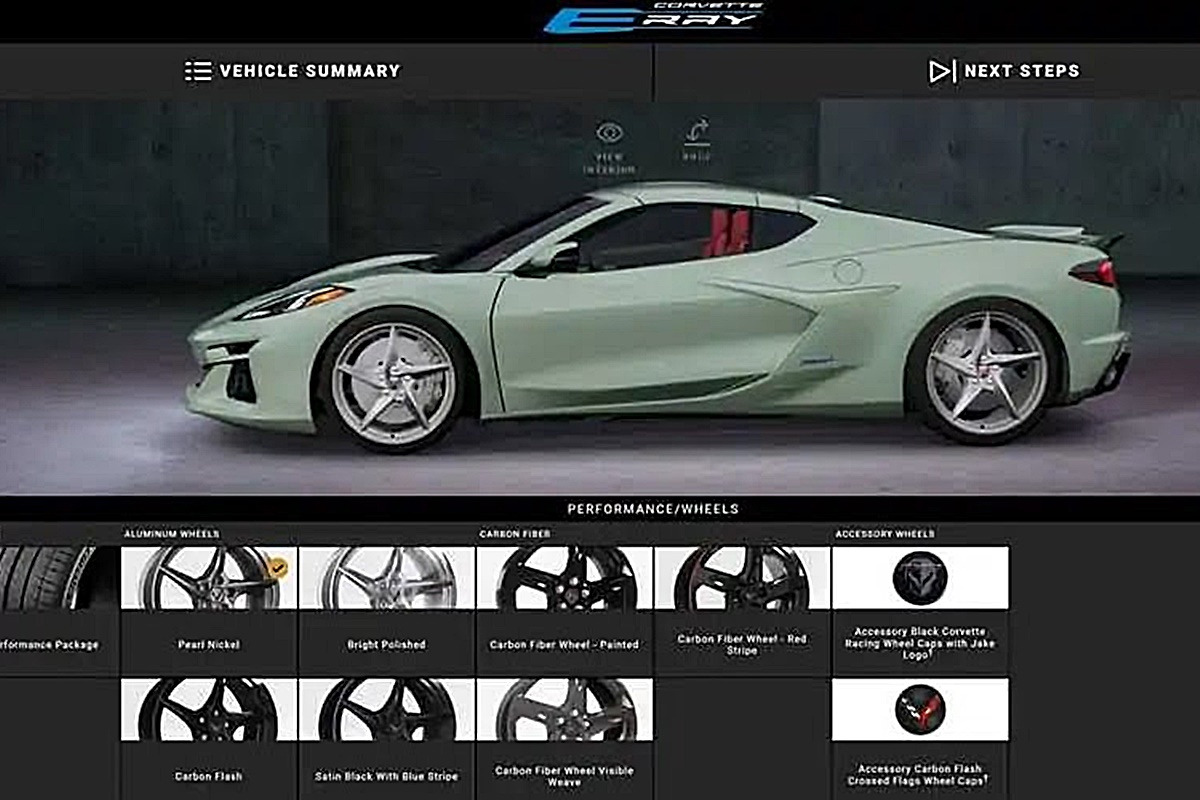1200x800 pixels.
Task: Click the Corvette E-Ray logo
Action: (652, 17)
